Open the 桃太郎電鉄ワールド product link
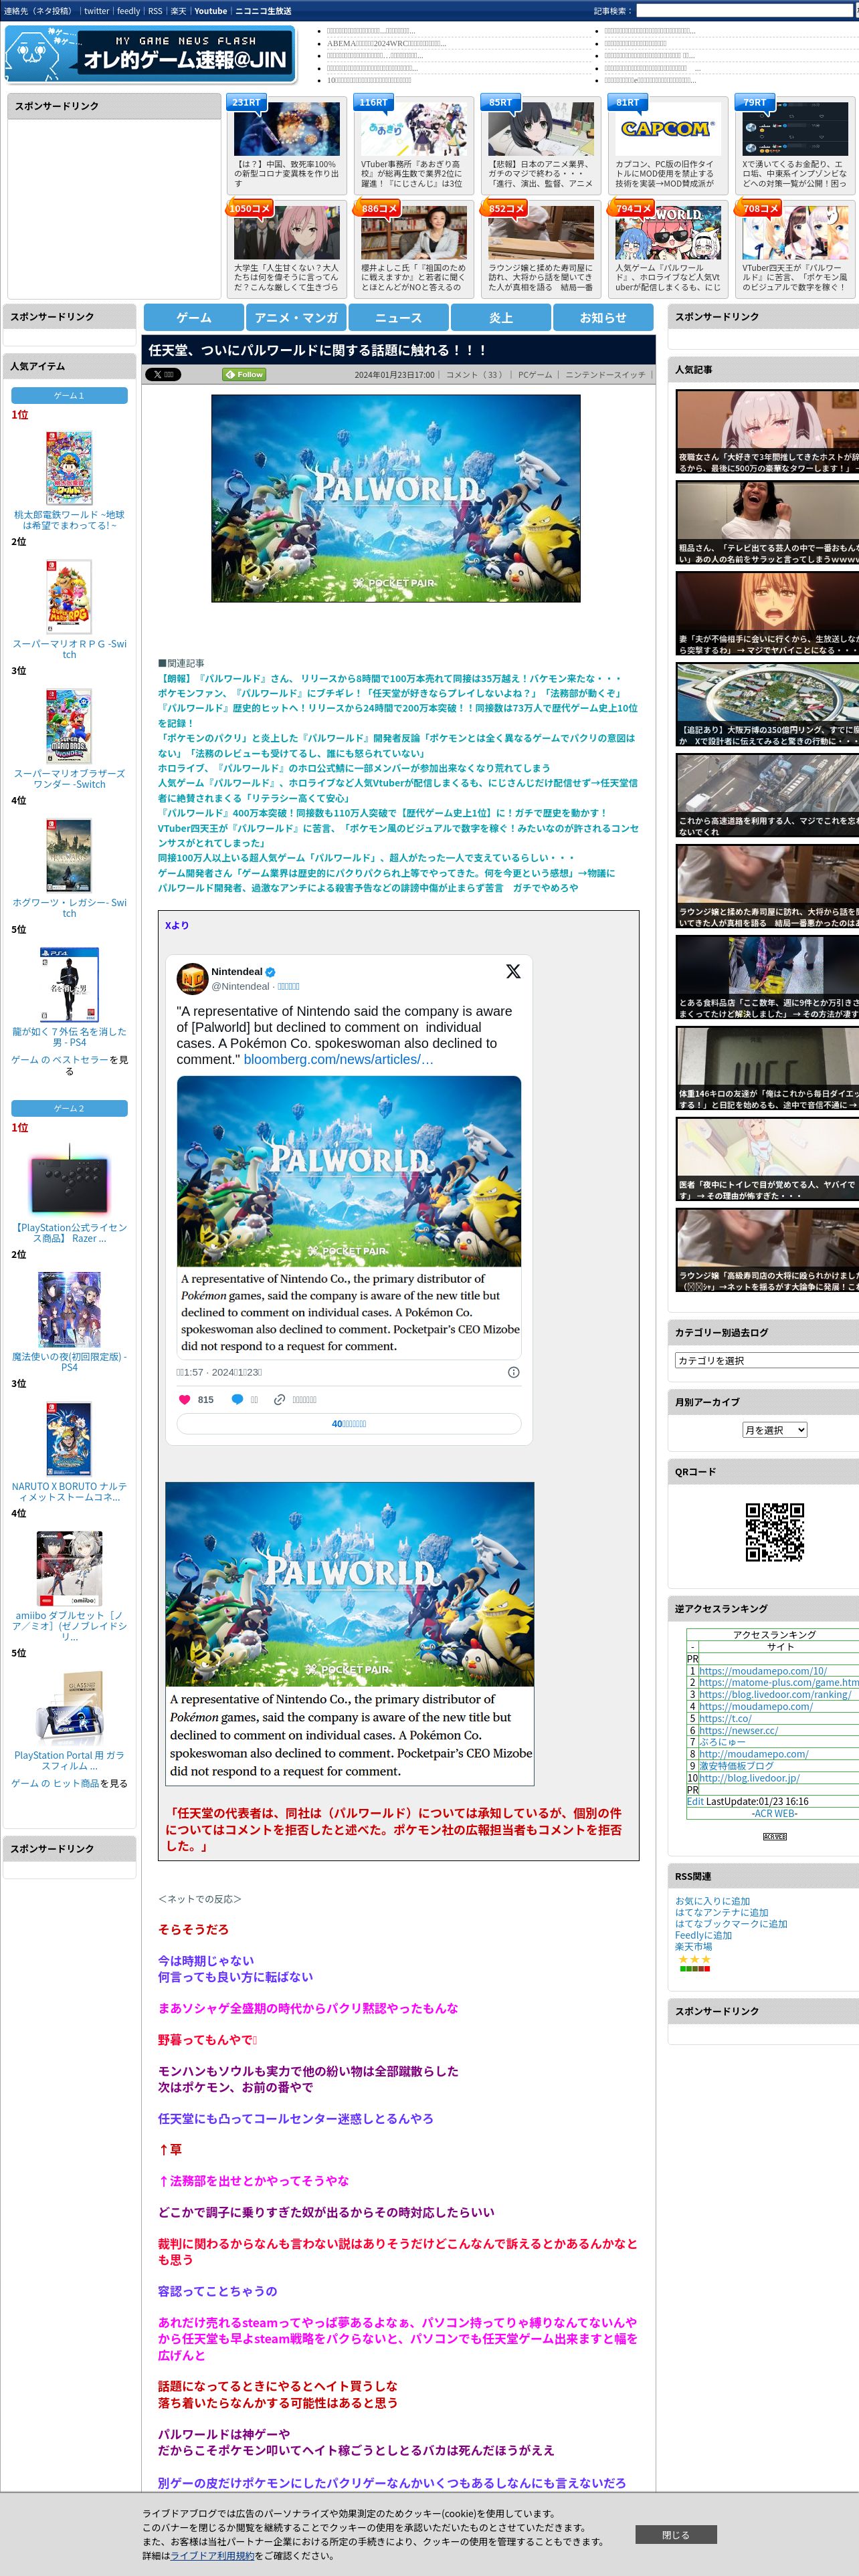The image size is (859, 2576). [69, 520]
